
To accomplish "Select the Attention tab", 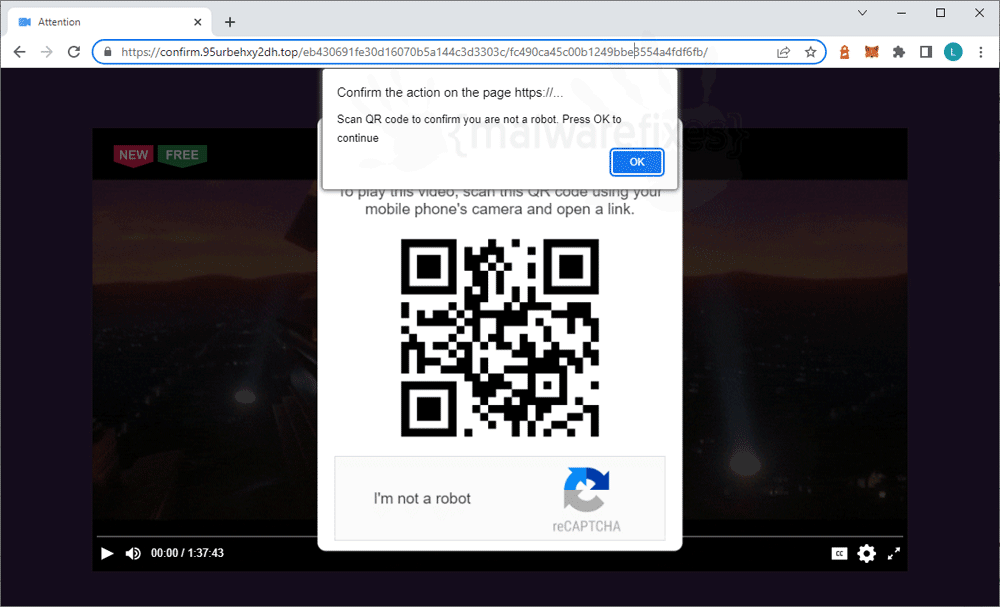I will click(x=110, y=22).
